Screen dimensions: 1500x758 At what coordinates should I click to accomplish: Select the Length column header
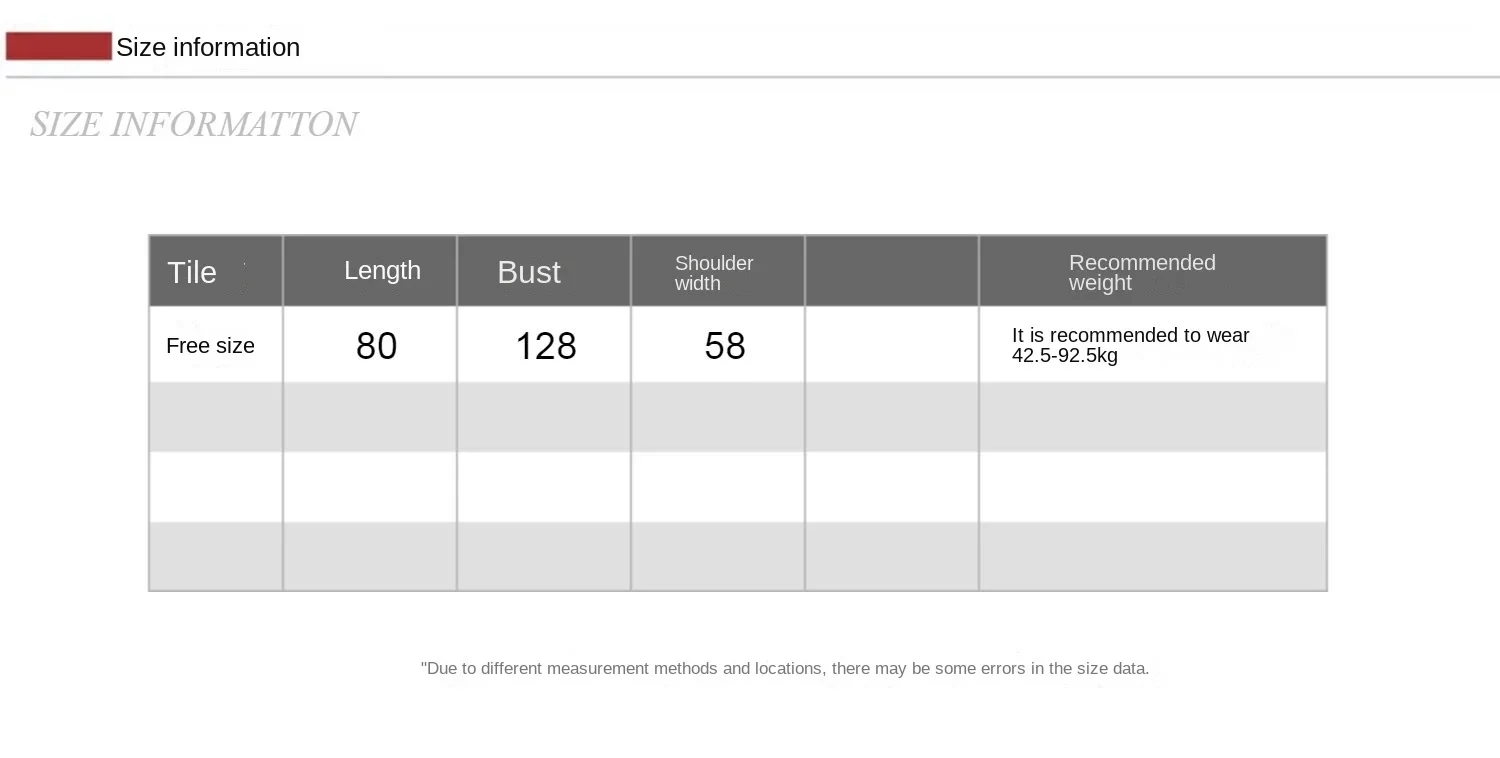382,271
